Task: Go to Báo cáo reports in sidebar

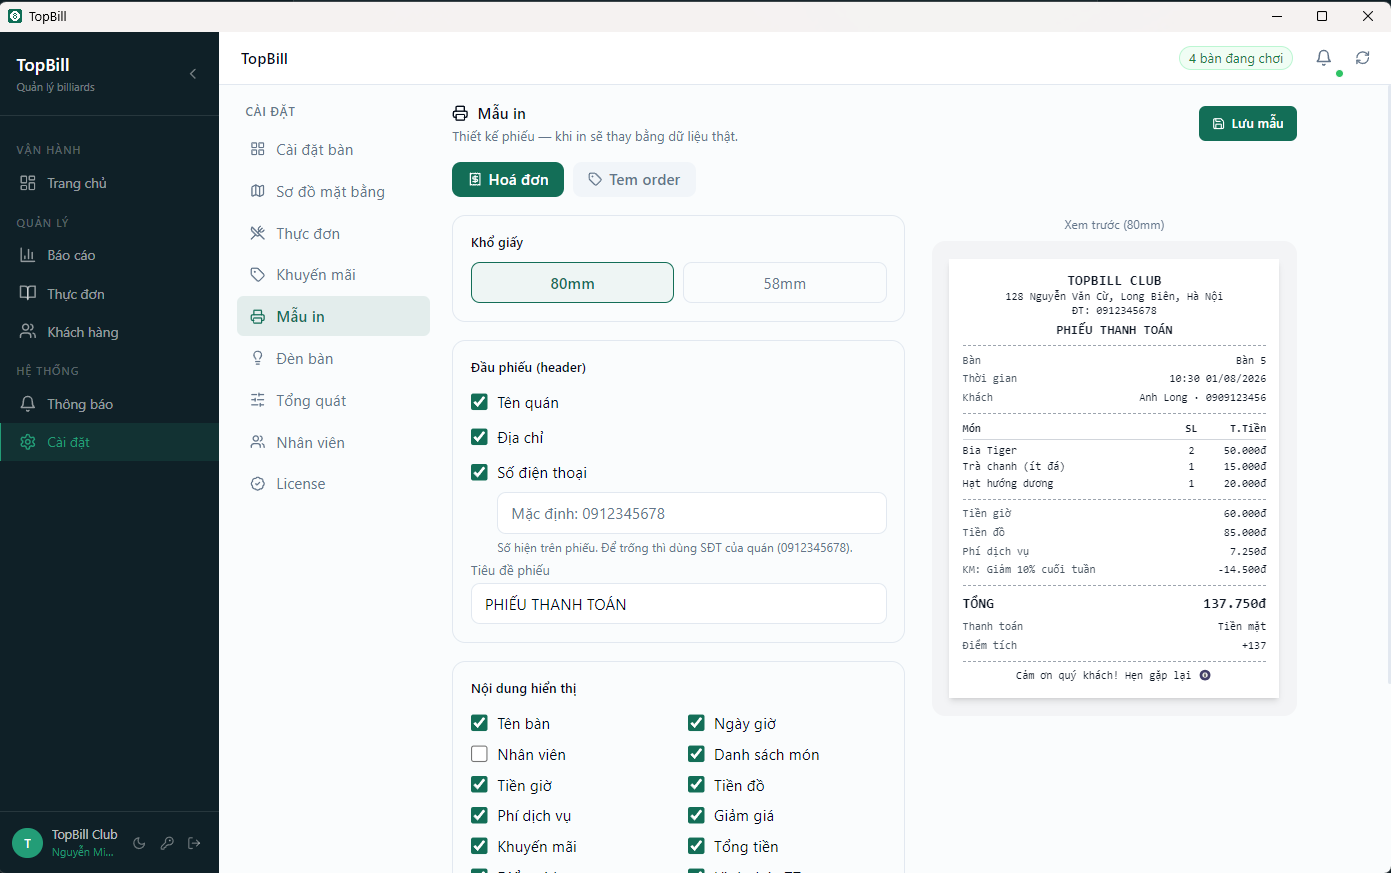Action: (x=109, y=255)
